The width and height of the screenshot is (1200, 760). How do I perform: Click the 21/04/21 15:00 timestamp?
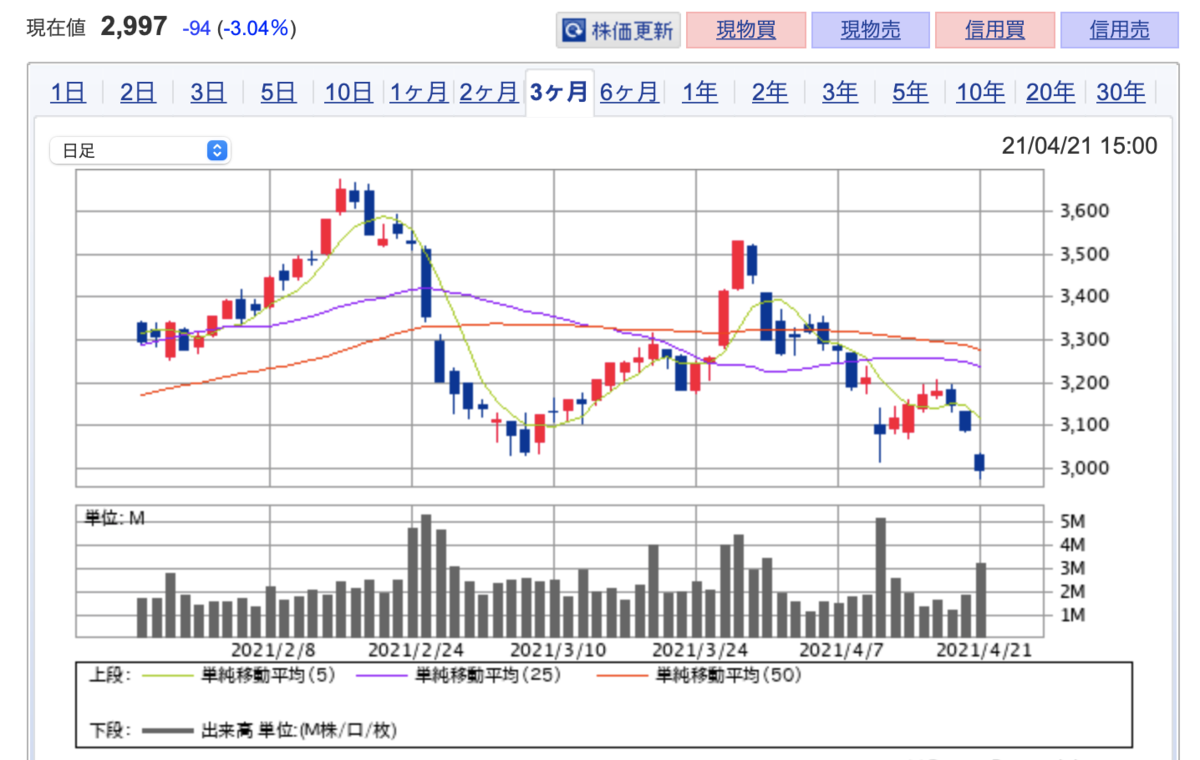[x=1079, y=146]
